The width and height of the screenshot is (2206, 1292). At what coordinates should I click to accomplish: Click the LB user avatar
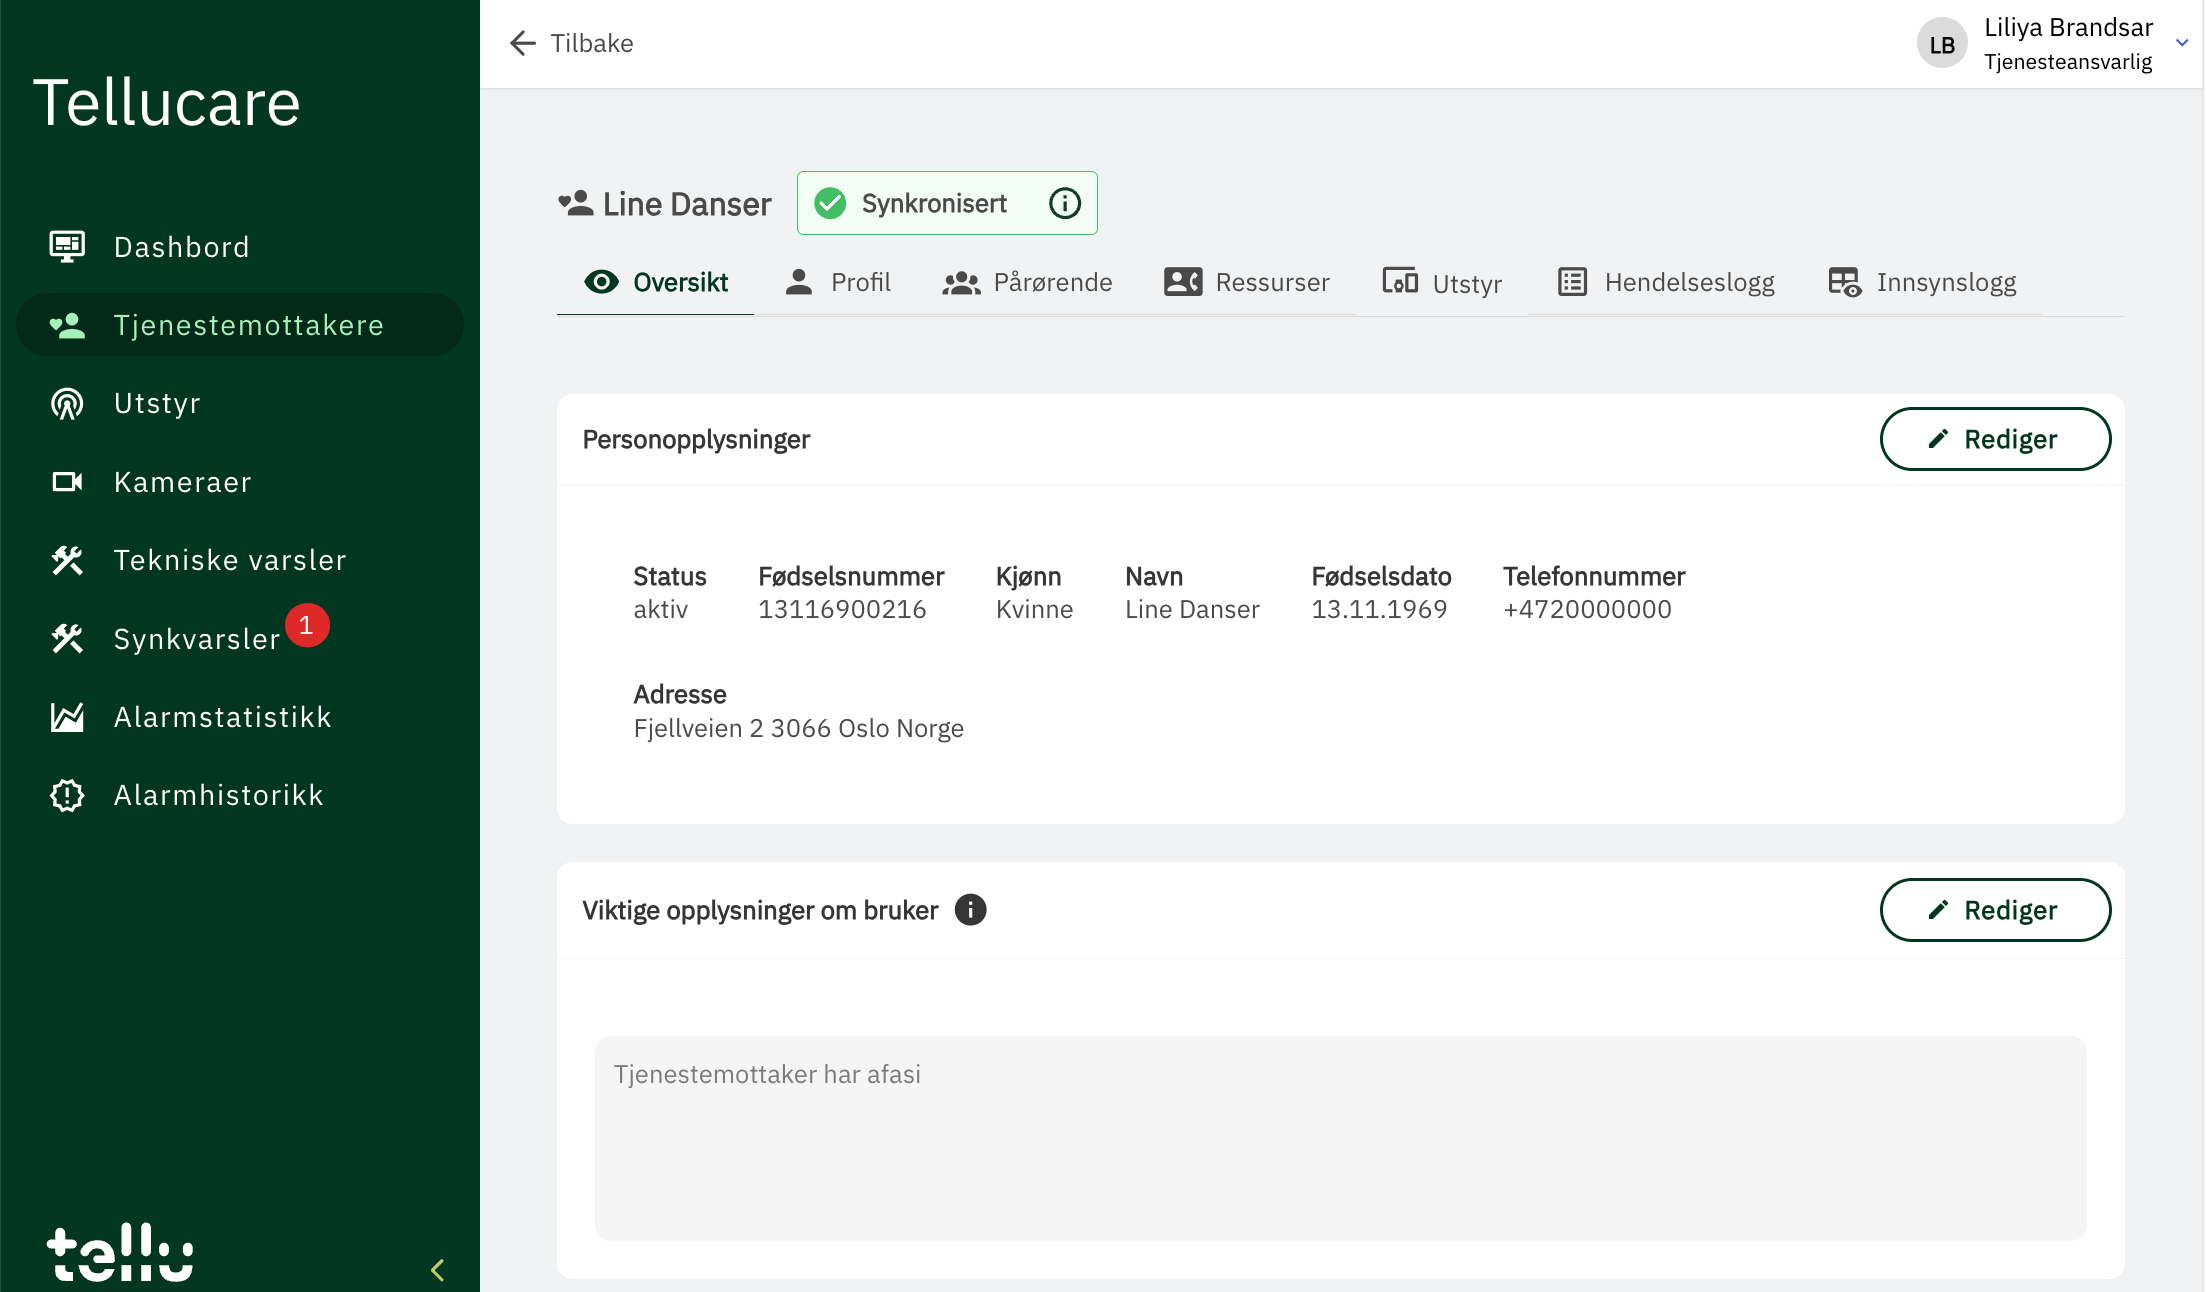point(1942,44)
